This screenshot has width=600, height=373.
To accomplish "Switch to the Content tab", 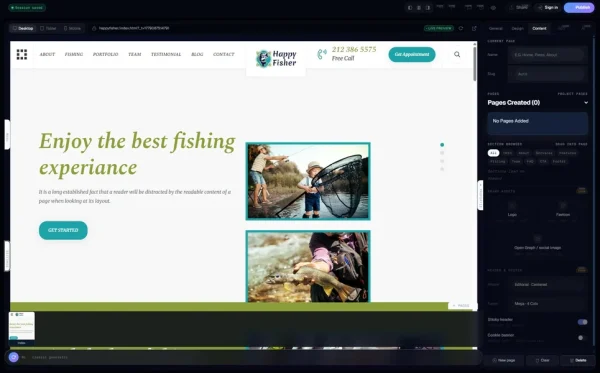I will click(x=539, y=28).
